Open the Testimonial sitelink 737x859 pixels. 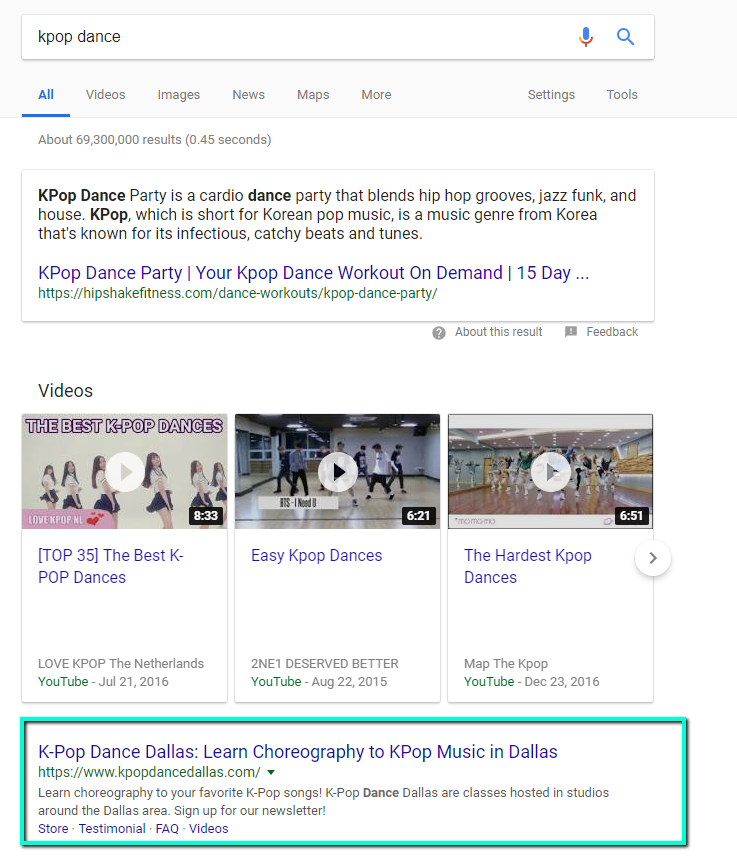[112, 829]
